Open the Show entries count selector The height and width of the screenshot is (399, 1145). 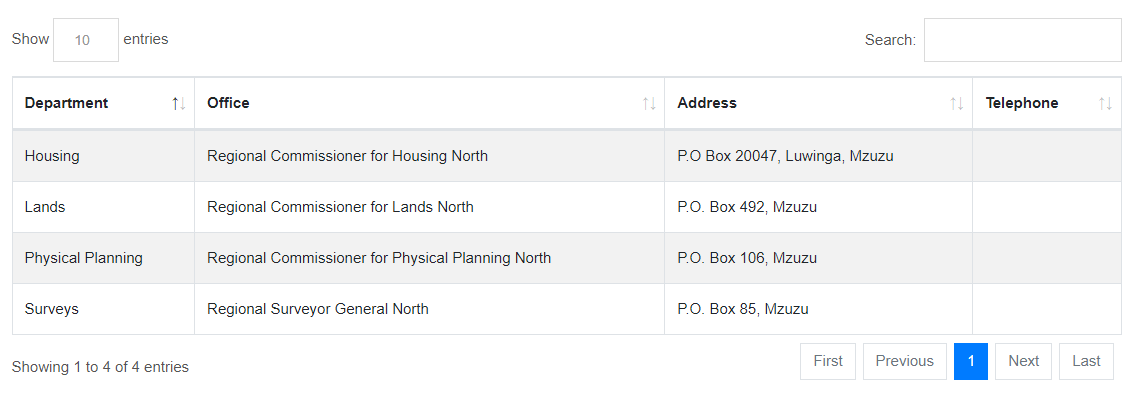coord(86,40)
